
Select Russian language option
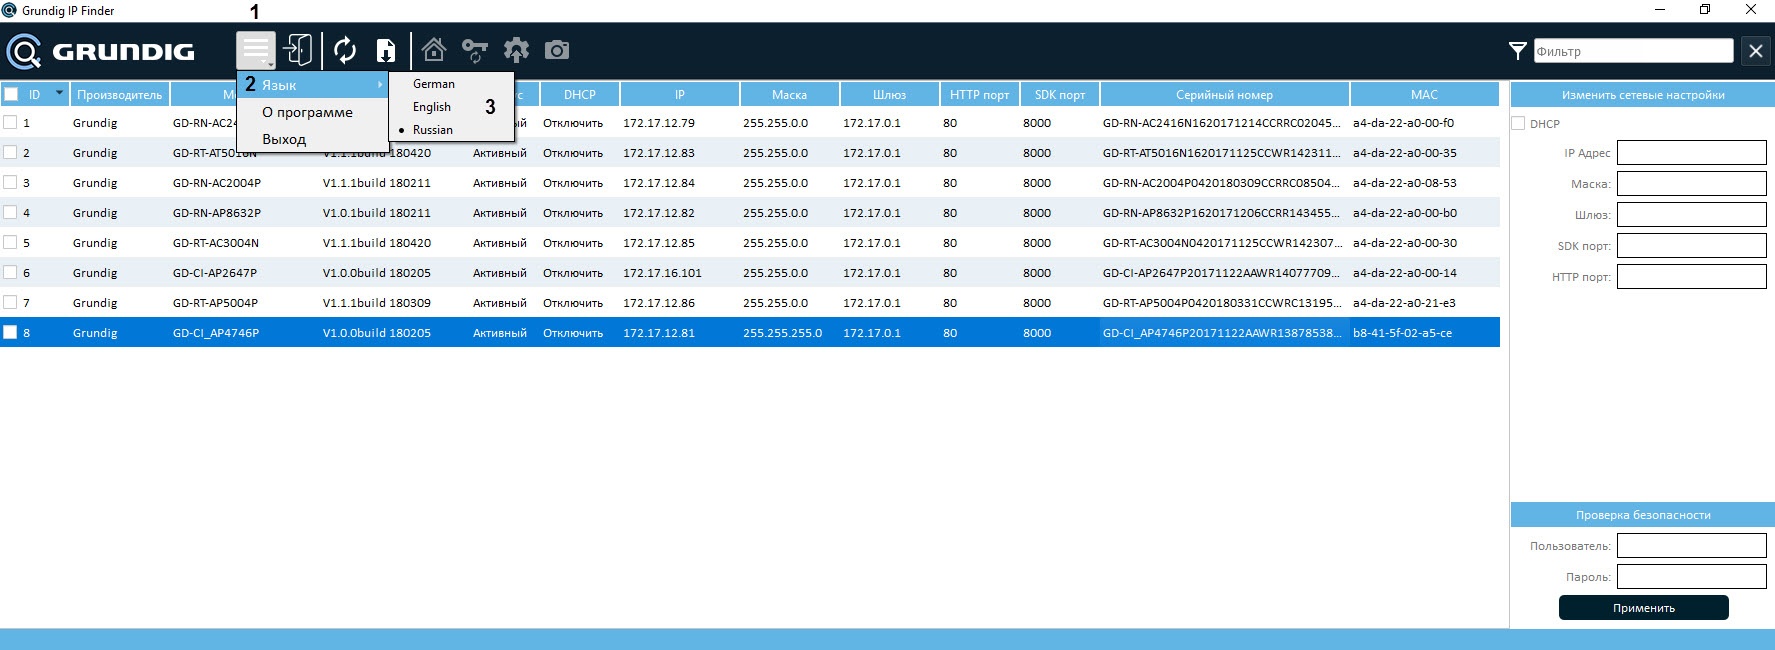pos(432,130)
